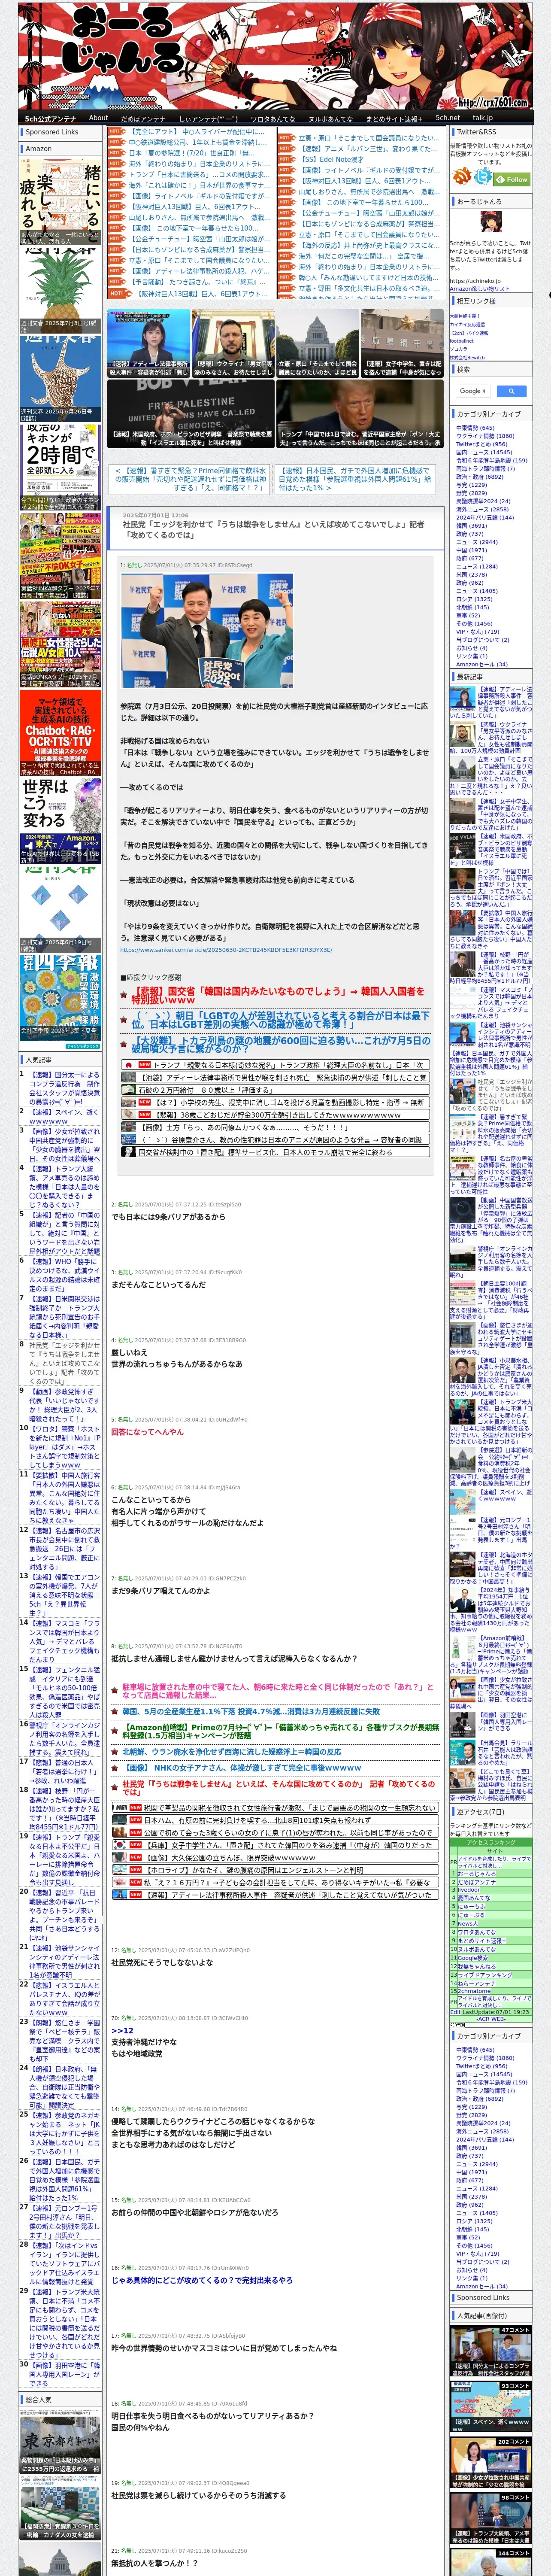This screenshot has width=551, height=2576.
Task: Open the ロシア (1325) category link
Action: coord(474,599)
